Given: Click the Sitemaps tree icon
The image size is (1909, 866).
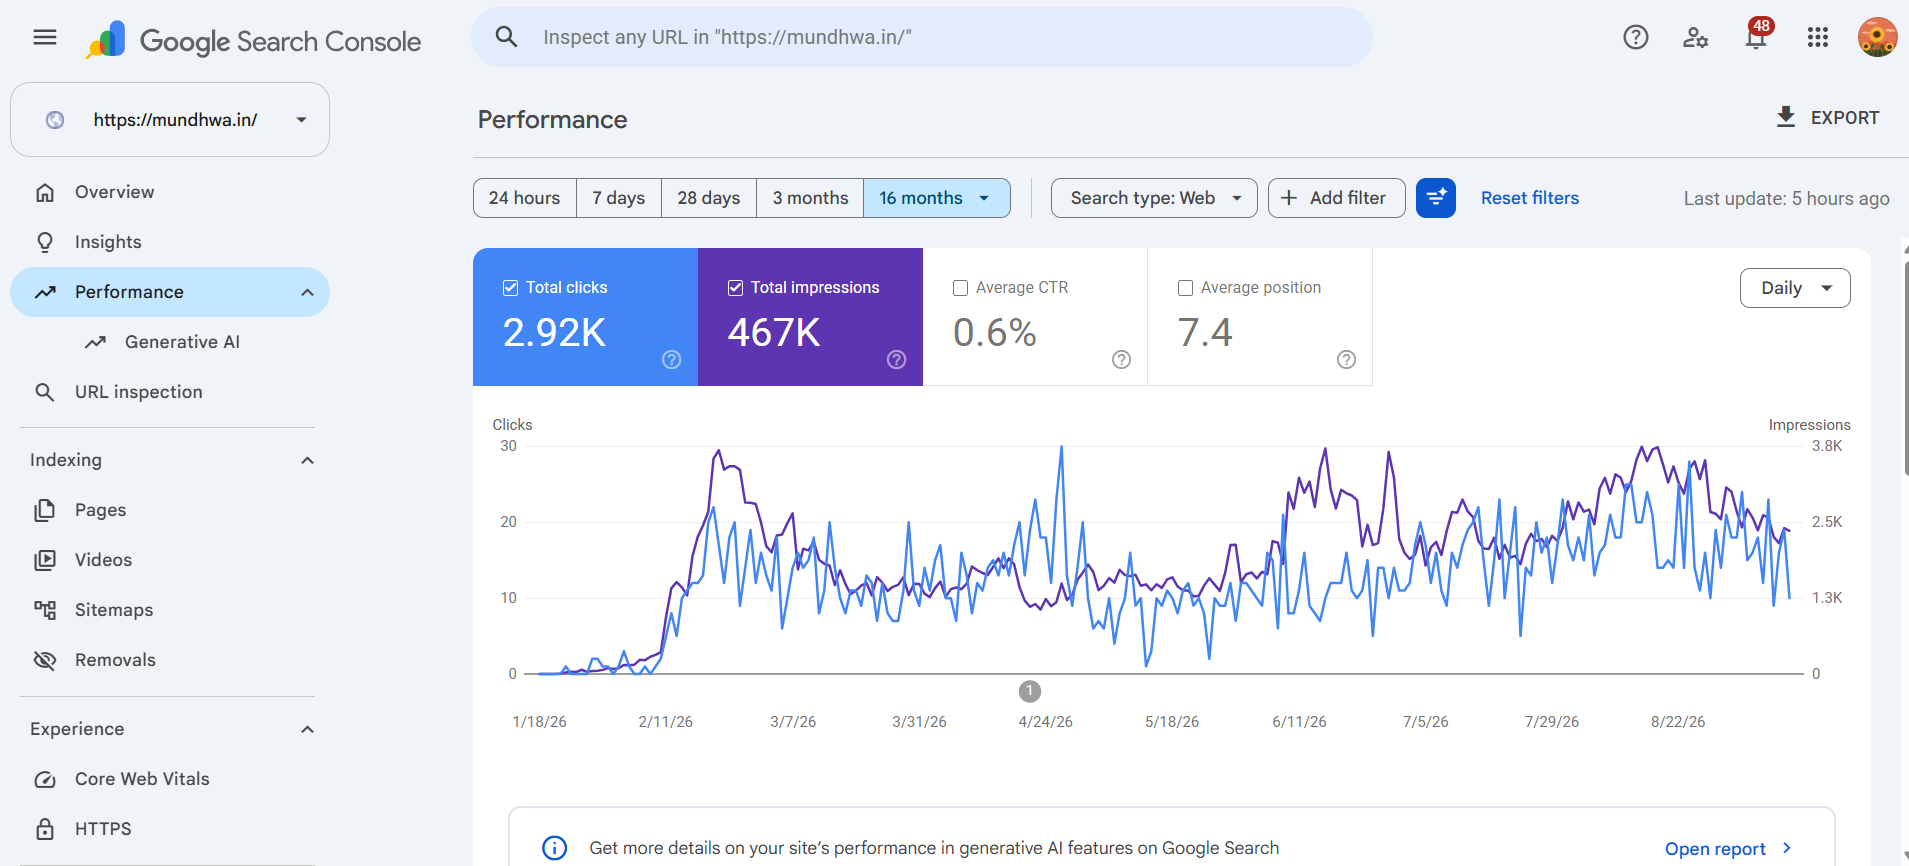Looking at the screenshot, I should (x=45, y=610).
